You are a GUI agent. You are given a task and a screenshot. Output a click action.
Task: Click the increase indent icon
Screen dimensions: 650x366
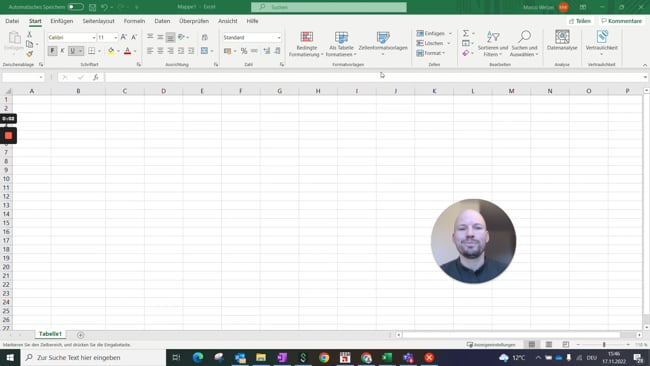coord(191,51)
